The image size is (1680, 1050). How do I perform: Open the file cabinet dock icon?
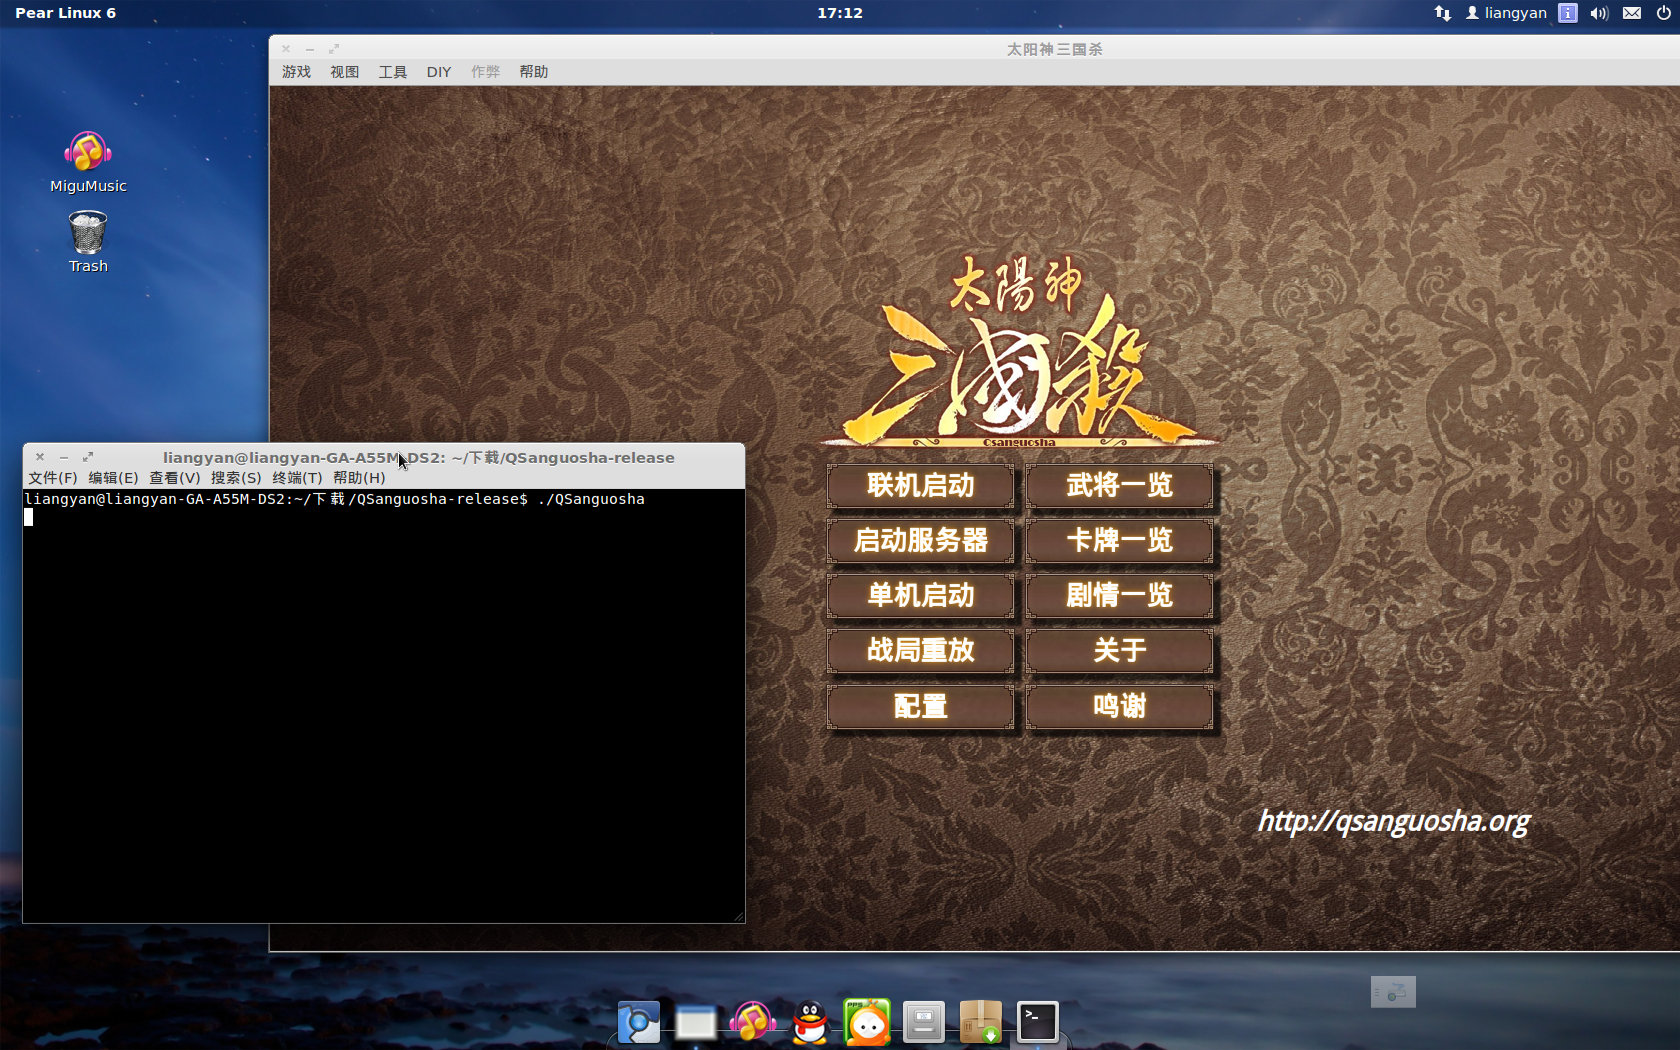point(923,1022)
